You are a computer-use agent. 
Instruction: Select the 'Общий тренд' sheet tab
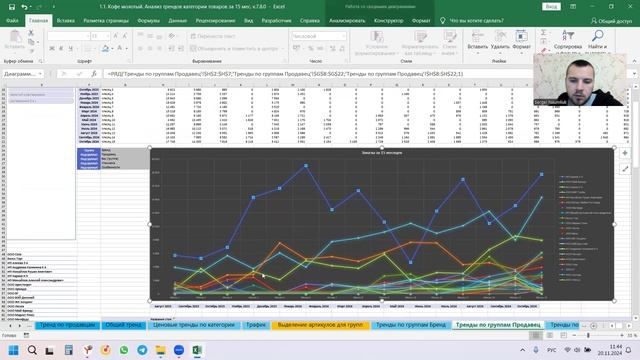click(x=123, y=325)
